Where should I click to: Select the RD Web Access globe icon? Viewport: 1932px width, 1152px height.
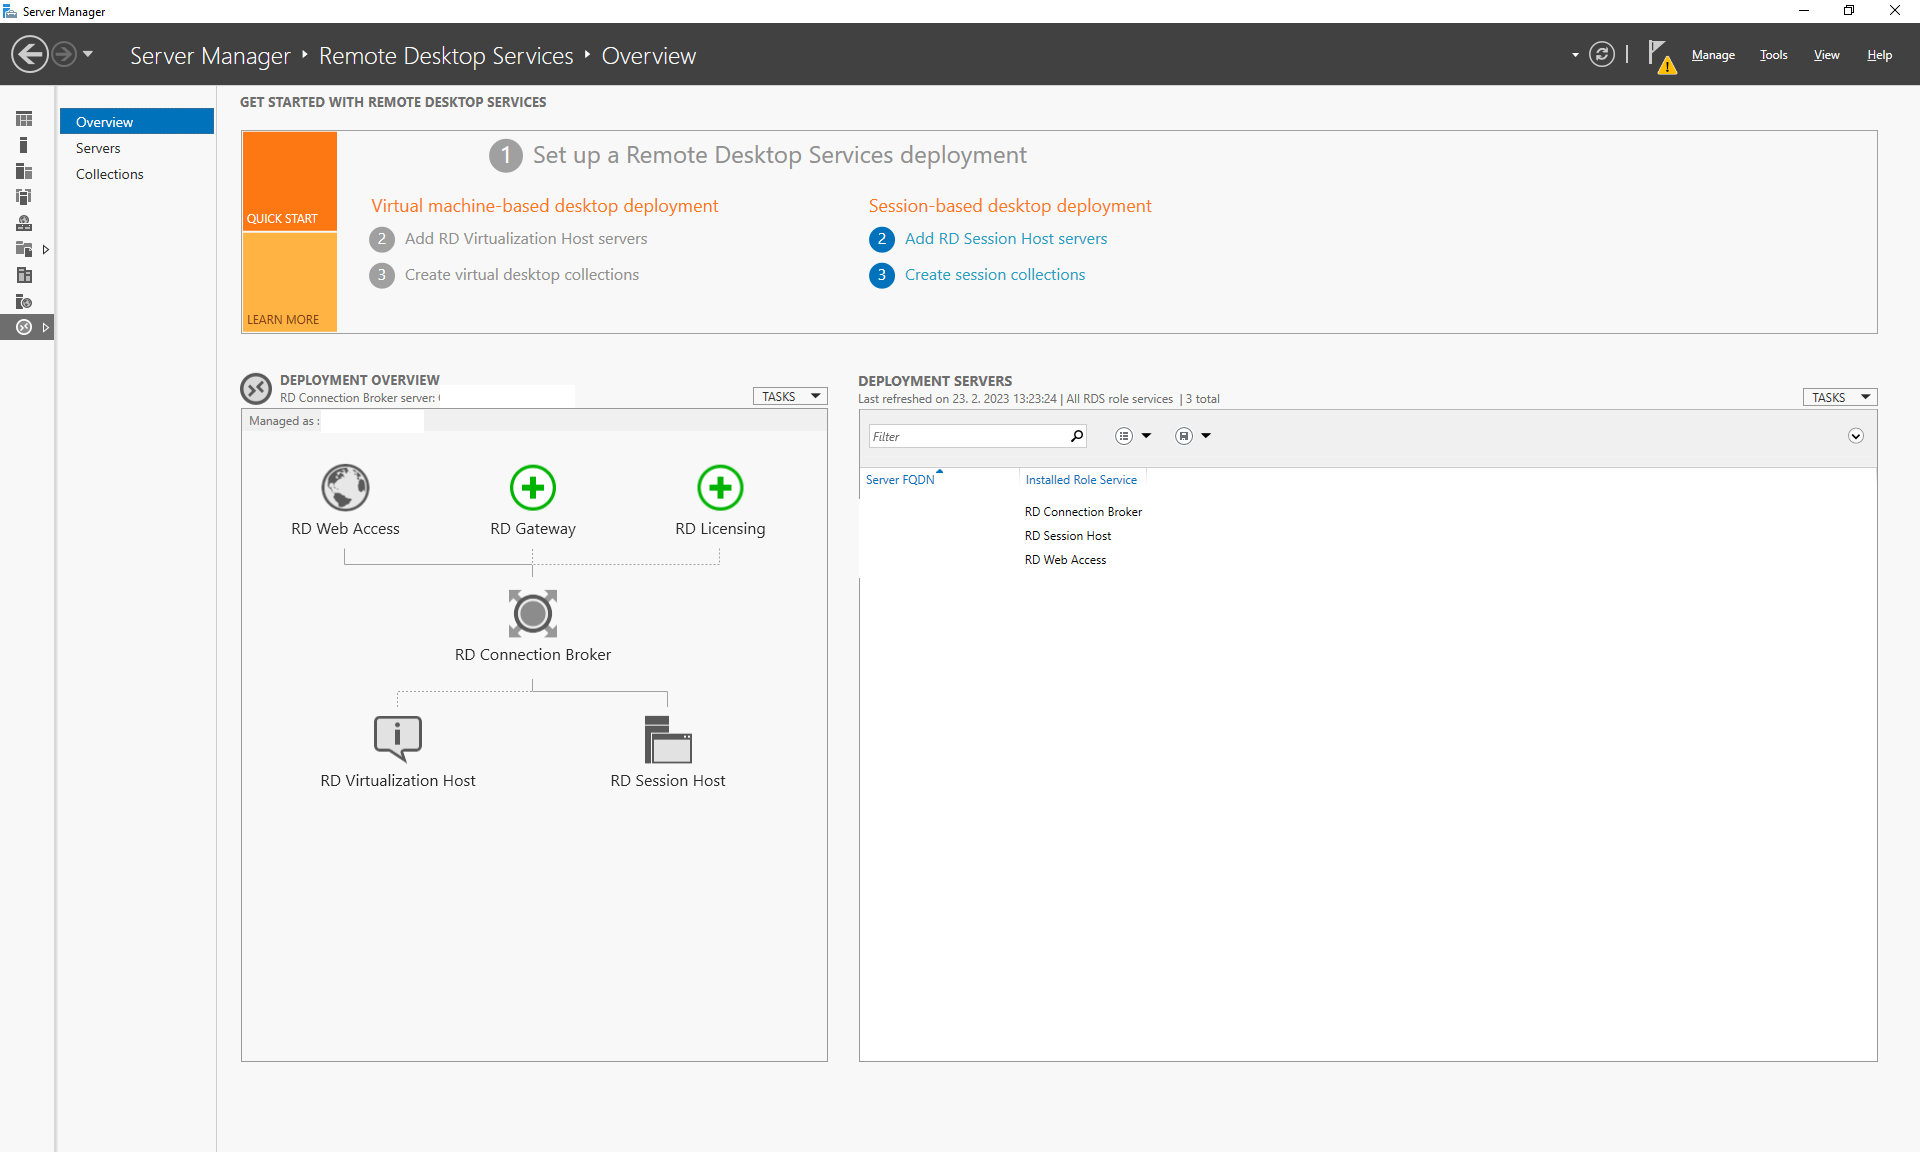coord(345,488)
